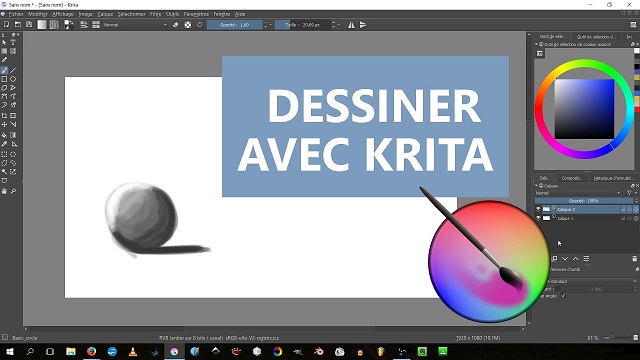Switch to the Historique d'annulation tab
The width and height of the screenshot is (640, 360).
613,178
